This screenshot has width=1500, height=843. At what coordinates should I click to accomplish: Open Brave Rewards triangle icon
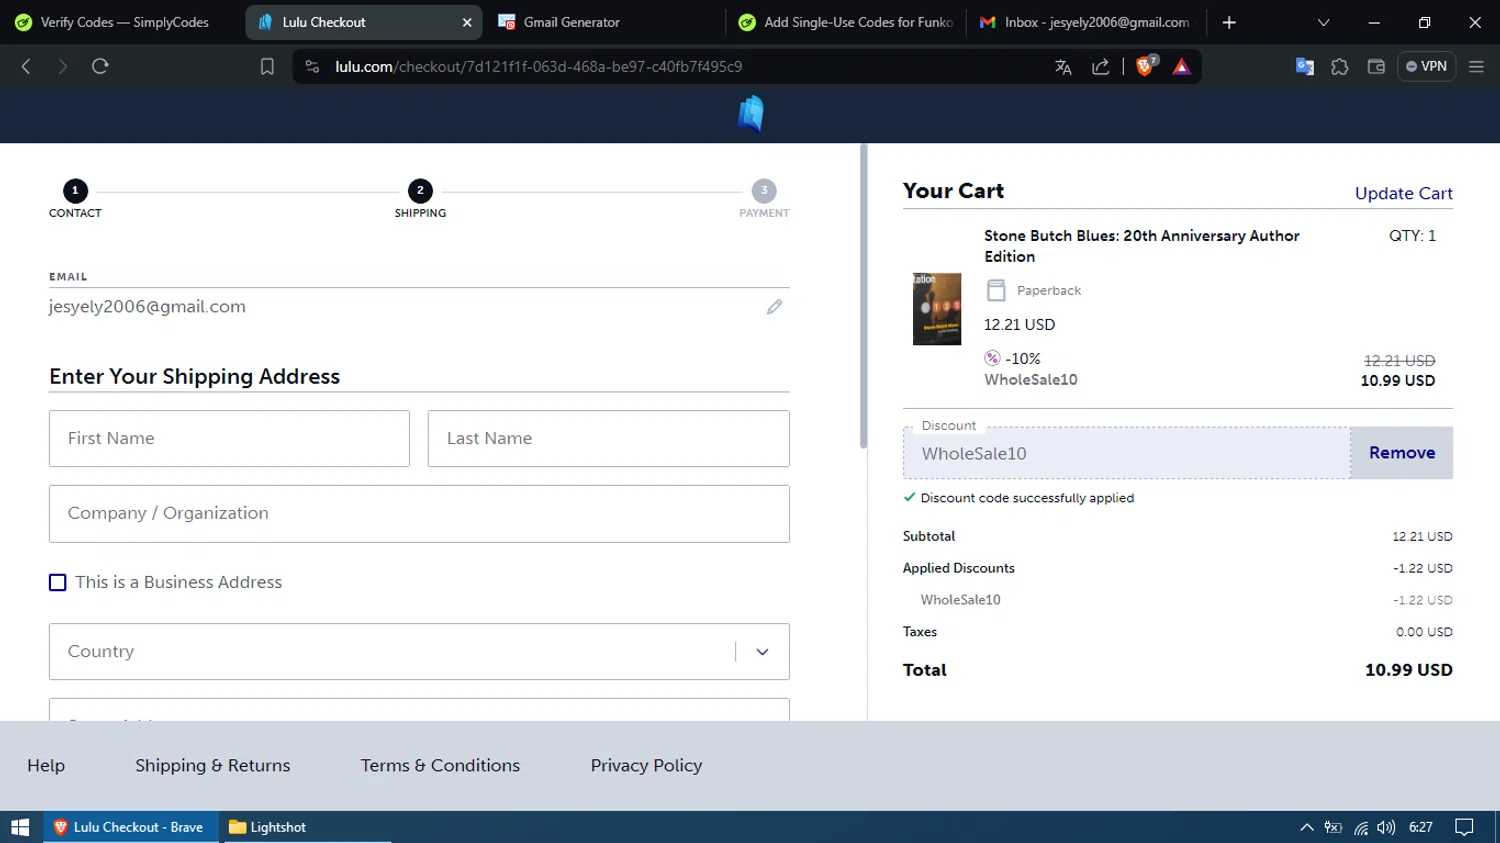tap(1181, 67)
